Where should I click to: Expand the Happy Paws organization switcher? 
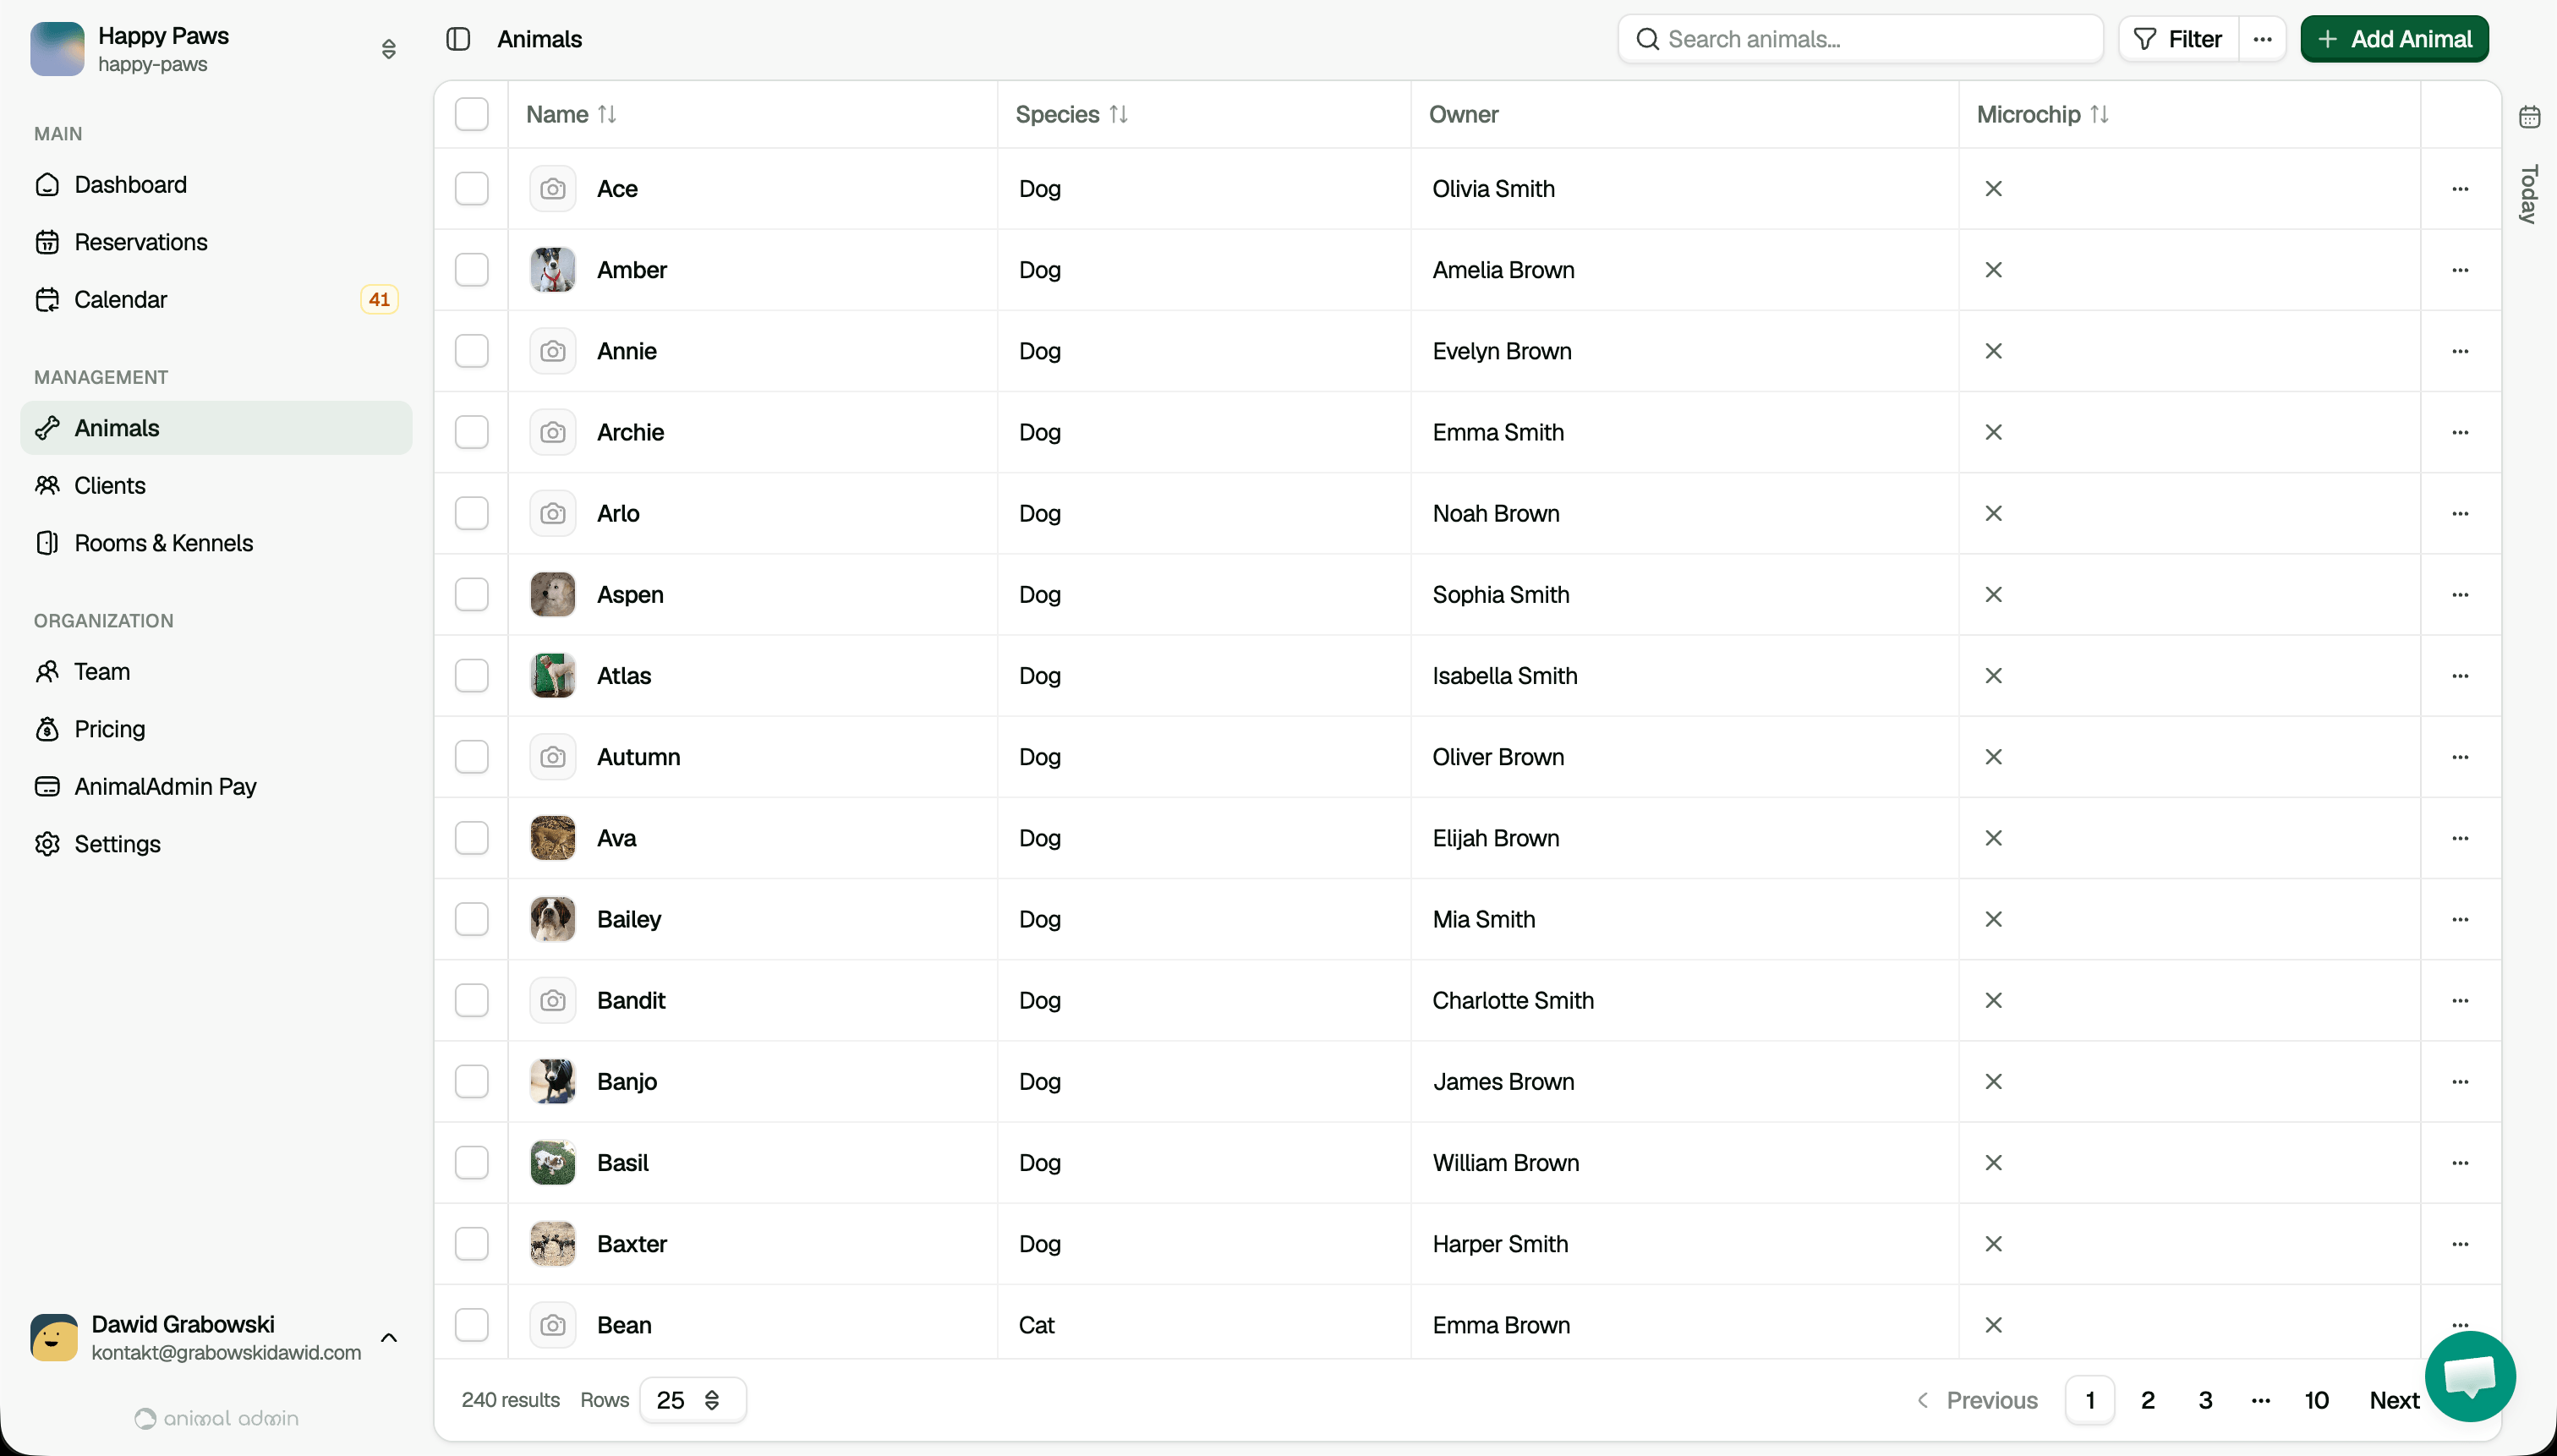389,49
